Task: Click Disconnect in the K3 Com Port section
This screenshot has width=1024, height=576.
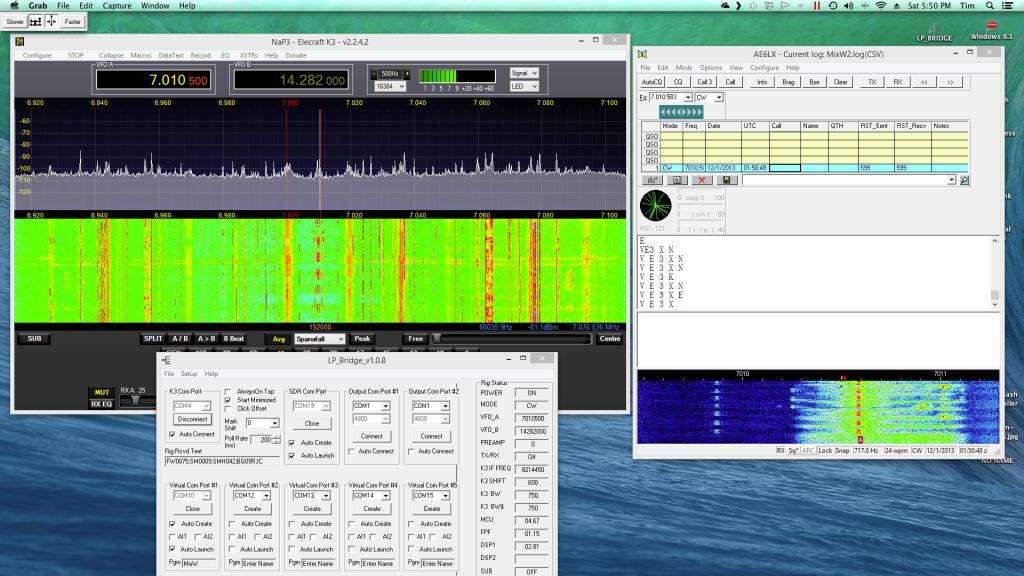Action: (190, 419)
